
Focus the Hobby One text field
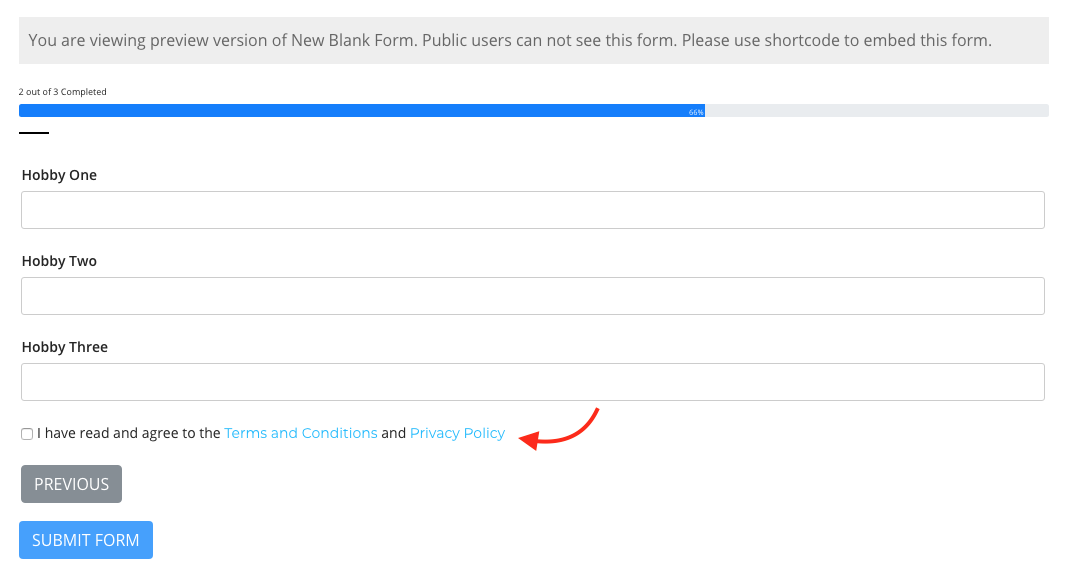[533, 210]
